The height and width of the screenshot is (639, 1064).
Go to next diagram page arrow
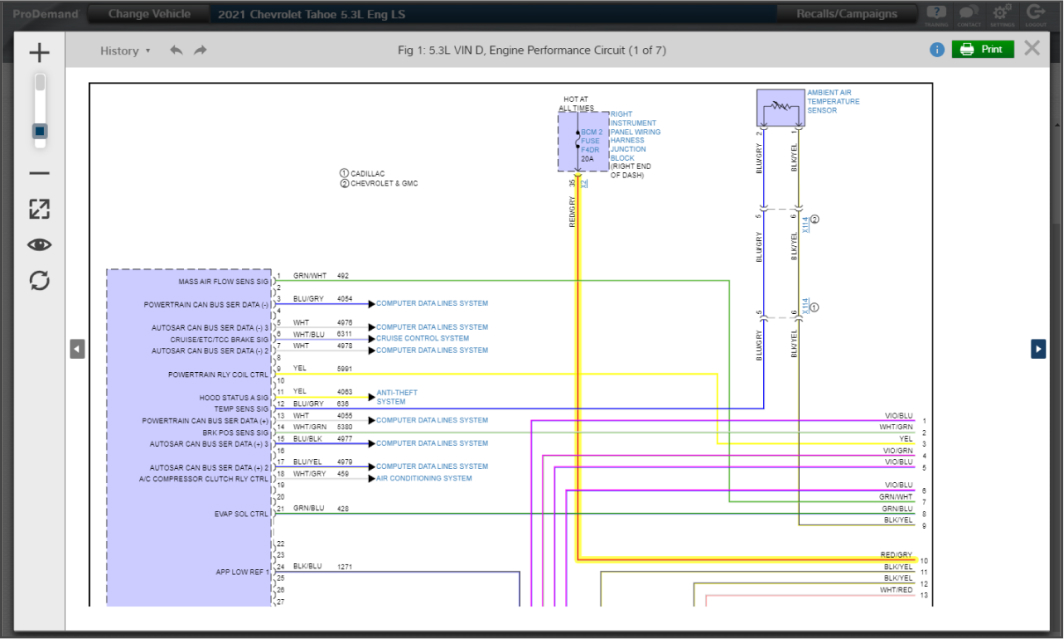[1038, 348]
